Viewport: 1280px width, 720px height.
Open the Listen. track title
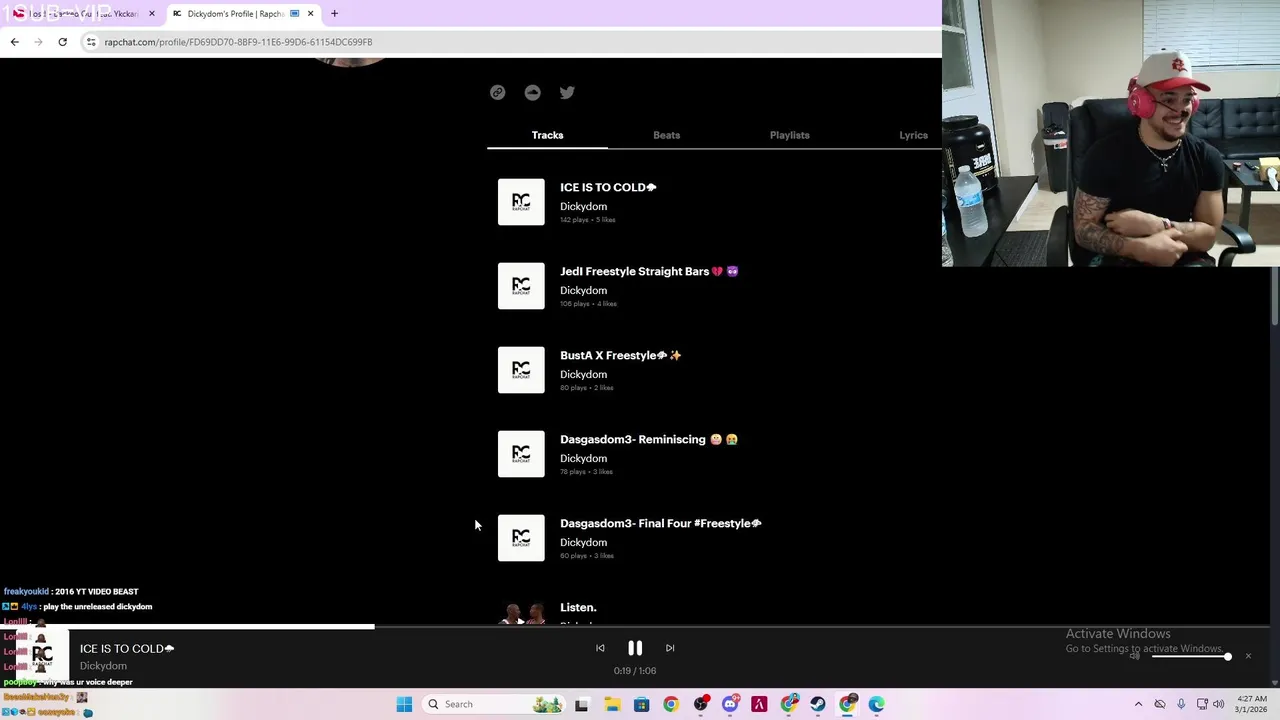tap(578, 607)
